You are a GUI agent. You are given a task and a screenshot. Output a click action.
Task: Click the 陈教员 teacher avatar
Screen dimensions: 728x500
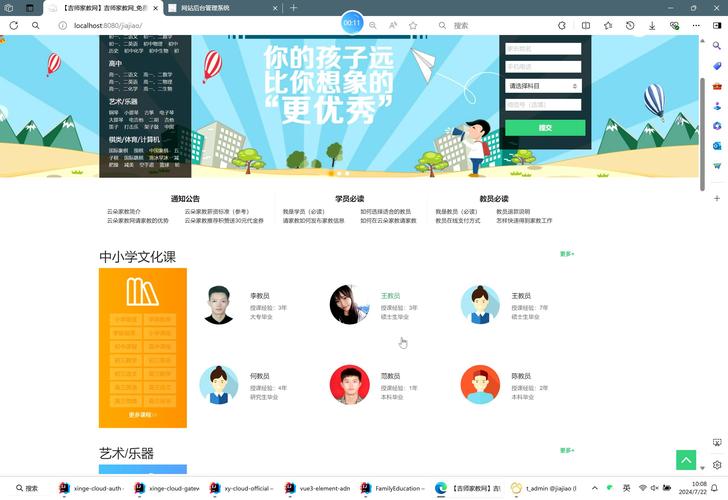[x=480, y=385]
